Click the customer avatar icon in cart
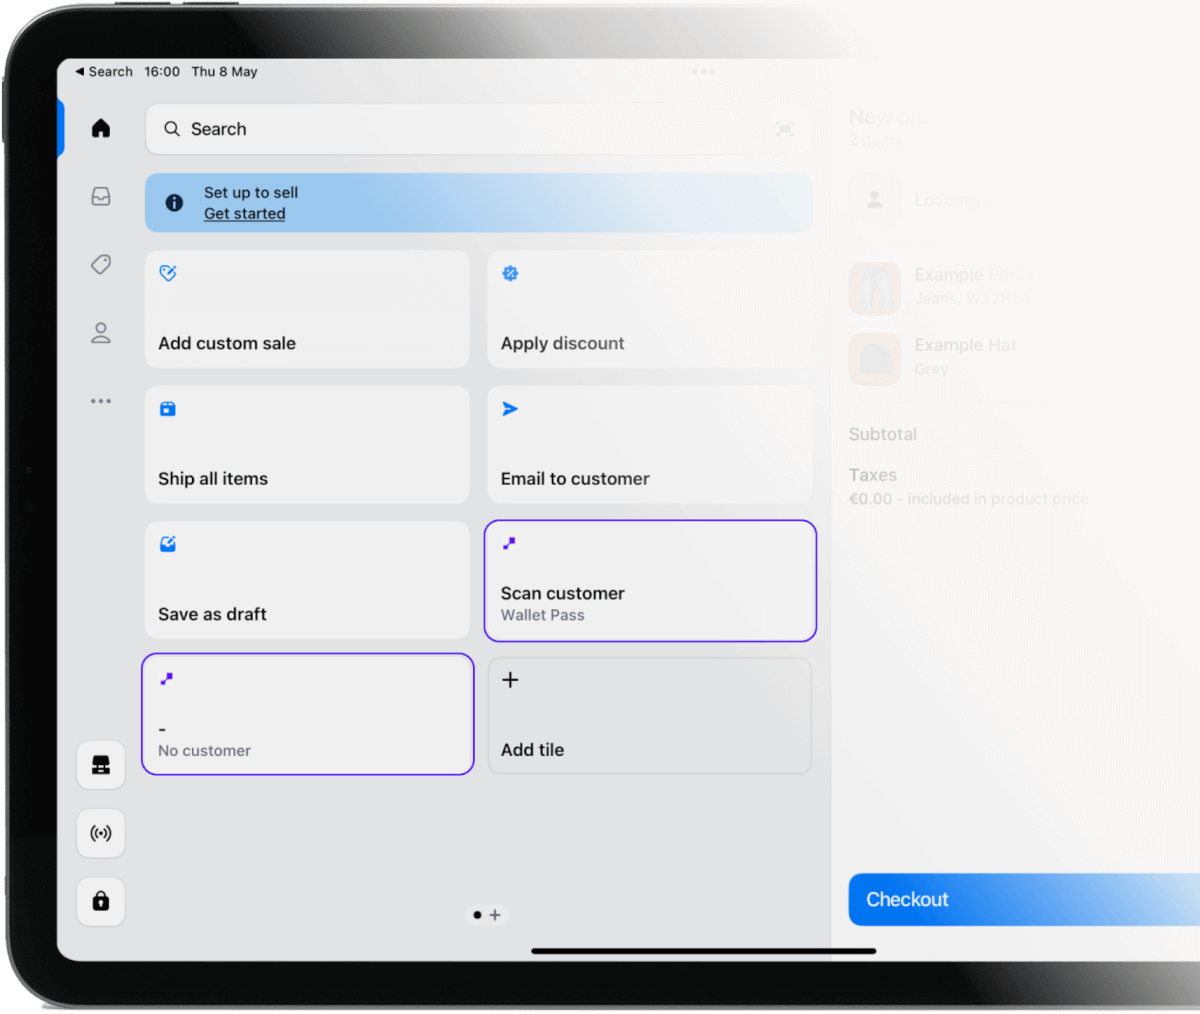This screenshot has width=1200, height=1014. pos(875,200)
